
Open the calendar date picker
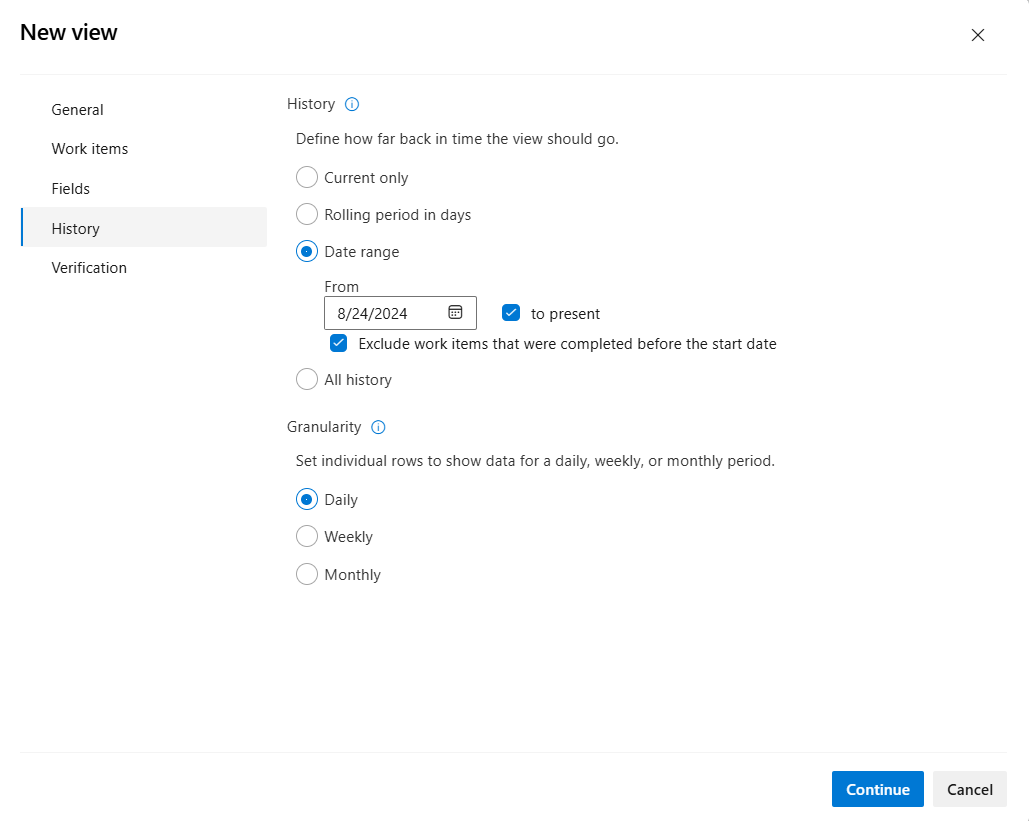point(457,313)
